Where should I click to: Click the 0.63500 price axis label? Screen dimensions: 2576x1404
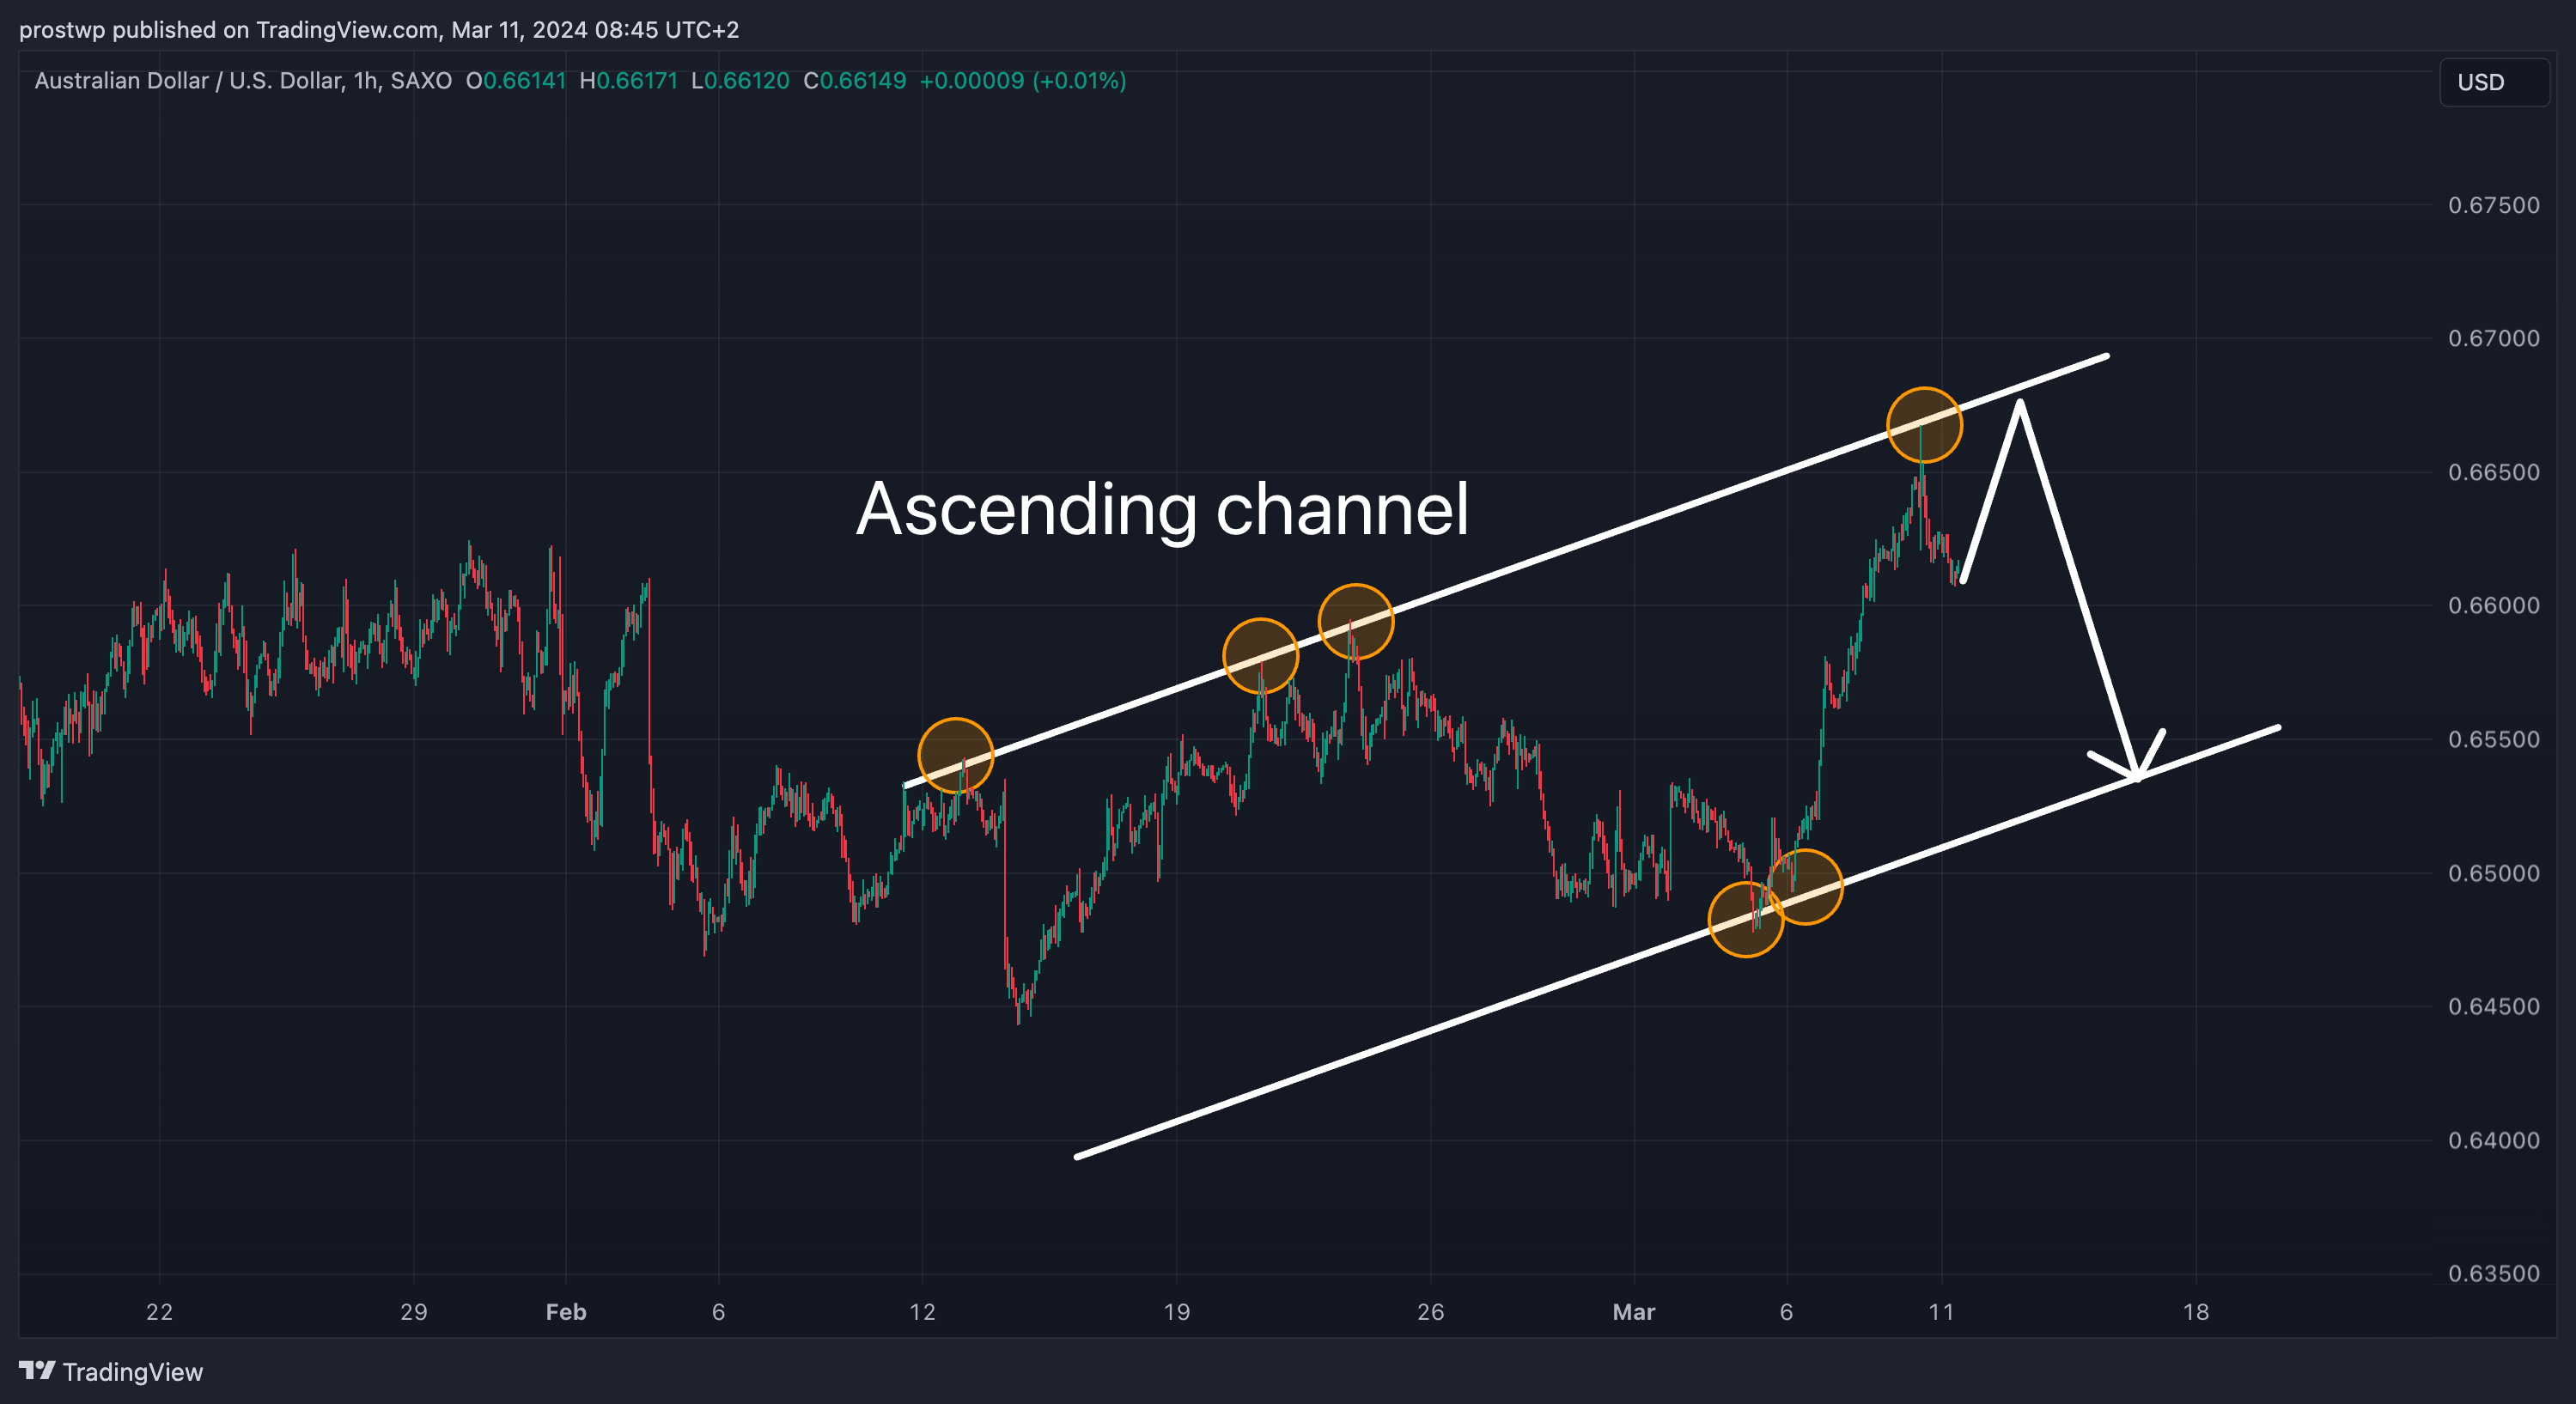pos(2493,1273)
